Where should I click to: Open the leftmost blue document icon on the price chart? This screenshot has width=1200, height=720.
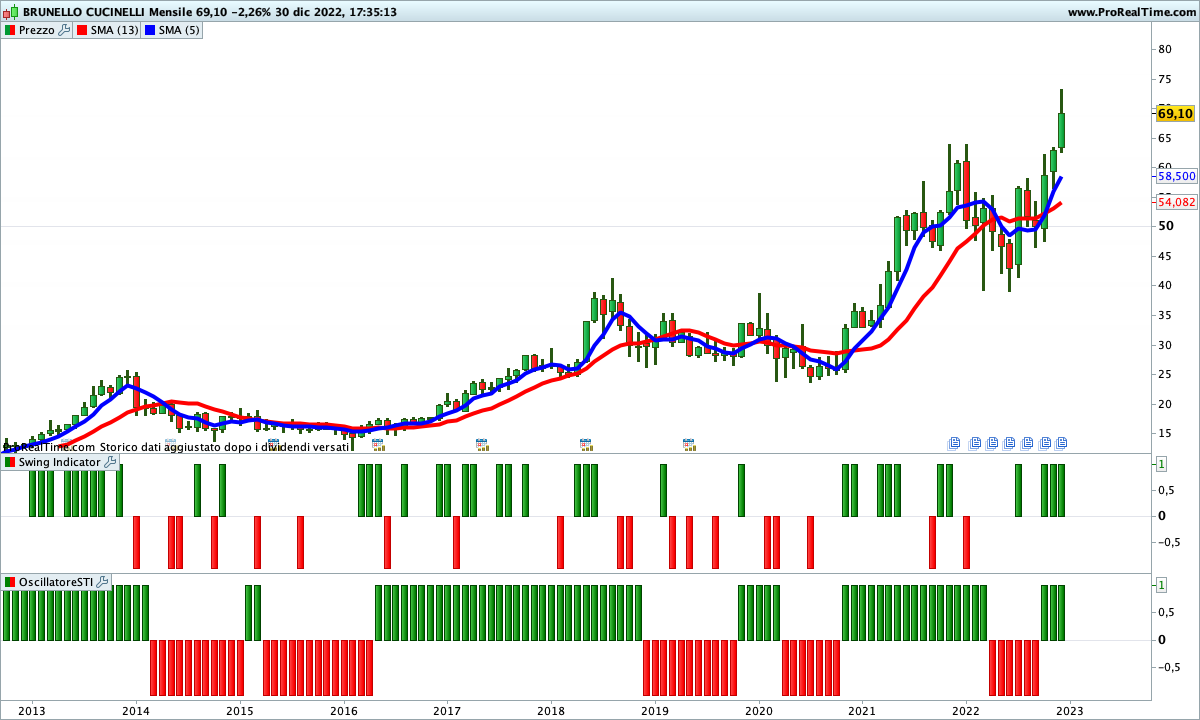954,442
